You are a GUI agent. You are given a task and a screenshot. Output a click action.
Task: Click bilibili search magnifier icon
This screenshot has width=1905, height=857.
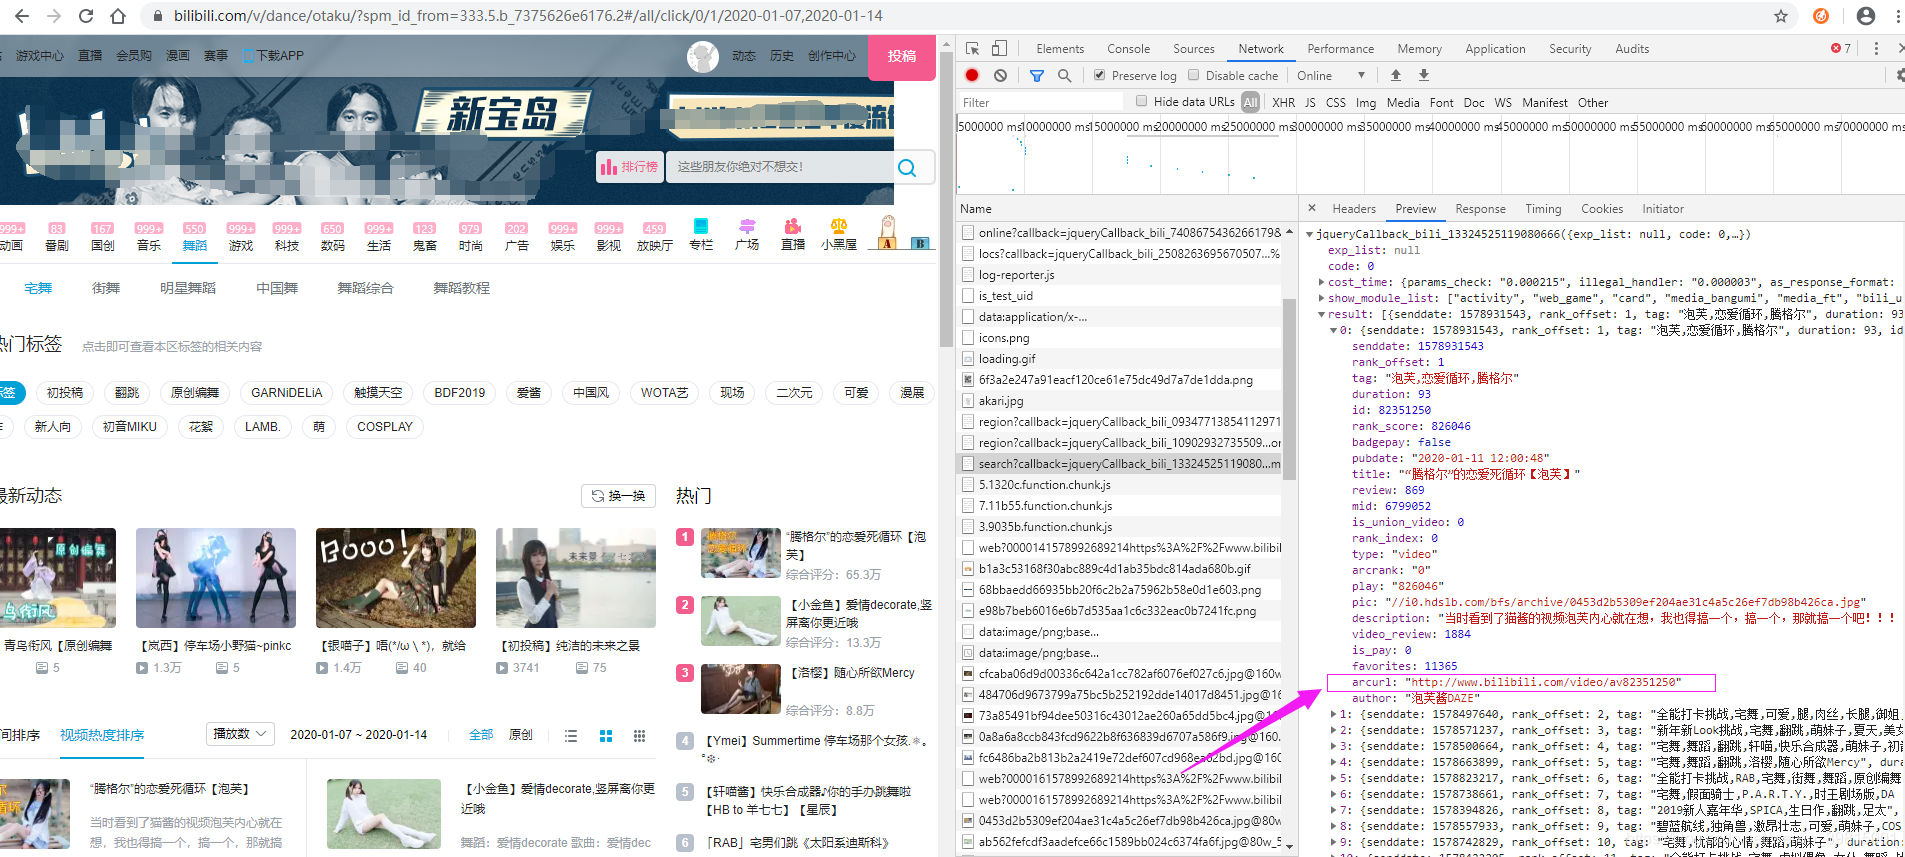(x=907, y=168)
